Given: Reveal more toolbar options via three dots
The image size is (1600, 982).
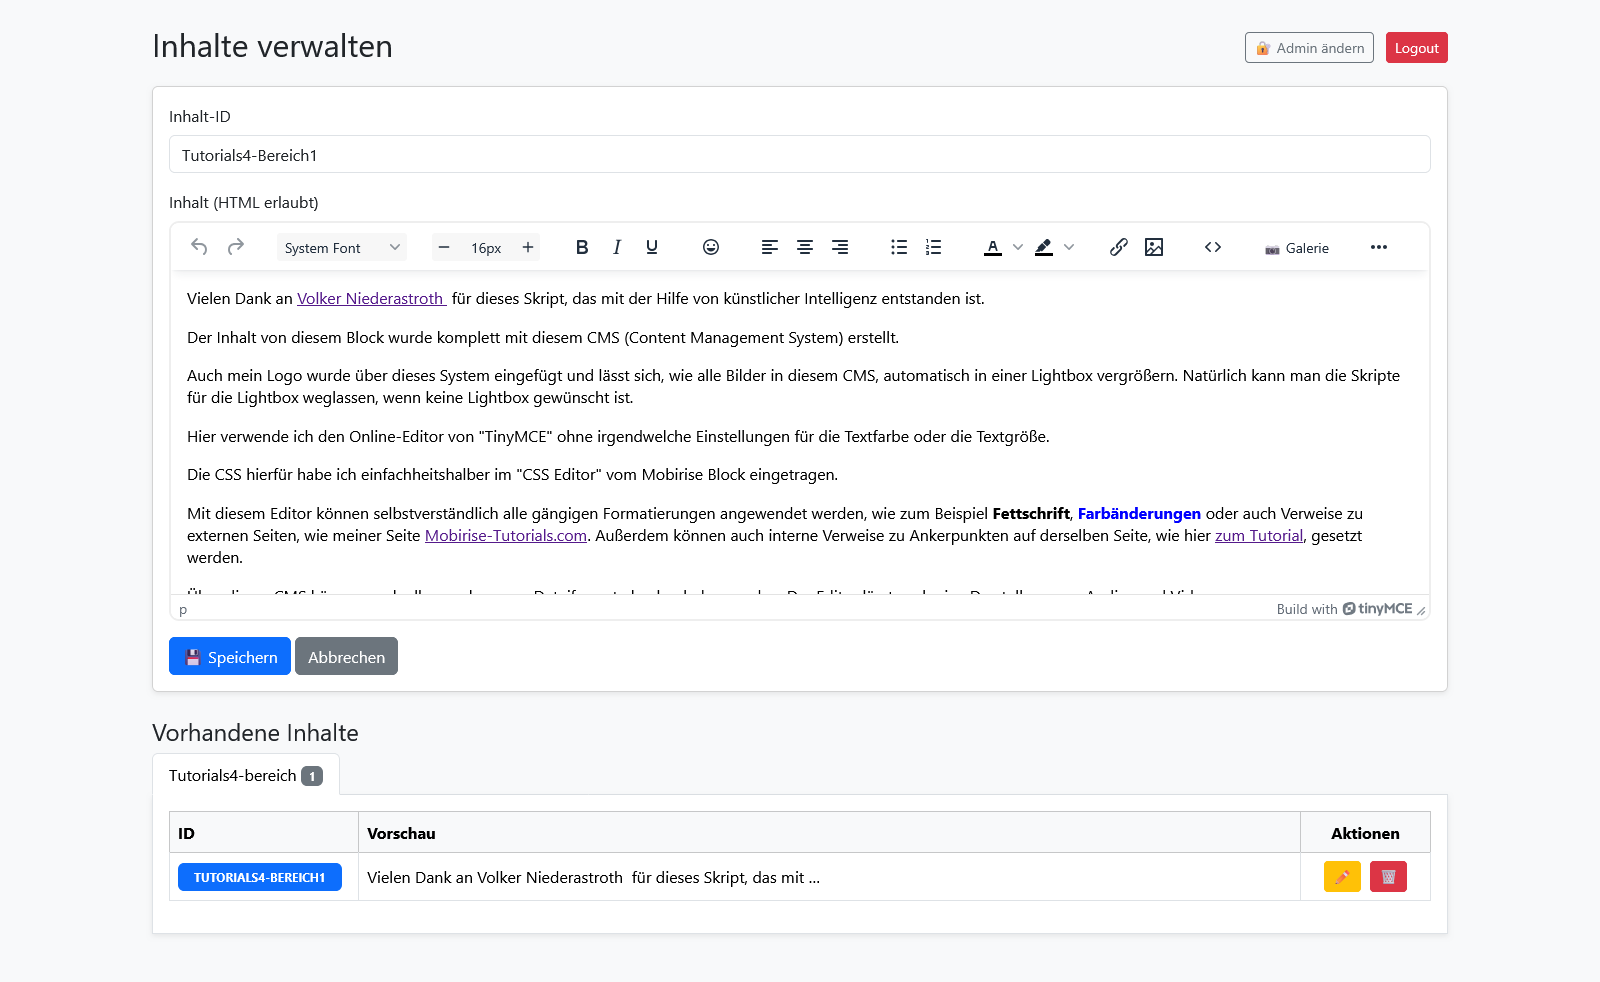Looking at the screenshot, I should tap(1378, 247).
